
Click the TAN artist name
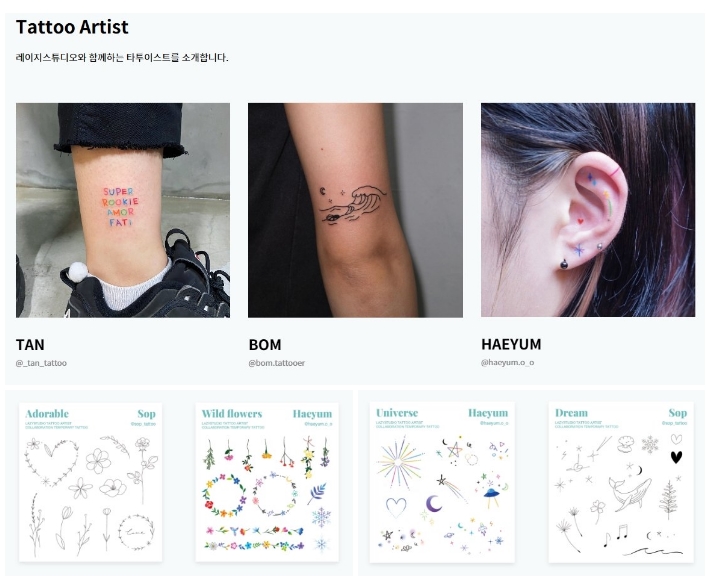(x=30, y=345)
